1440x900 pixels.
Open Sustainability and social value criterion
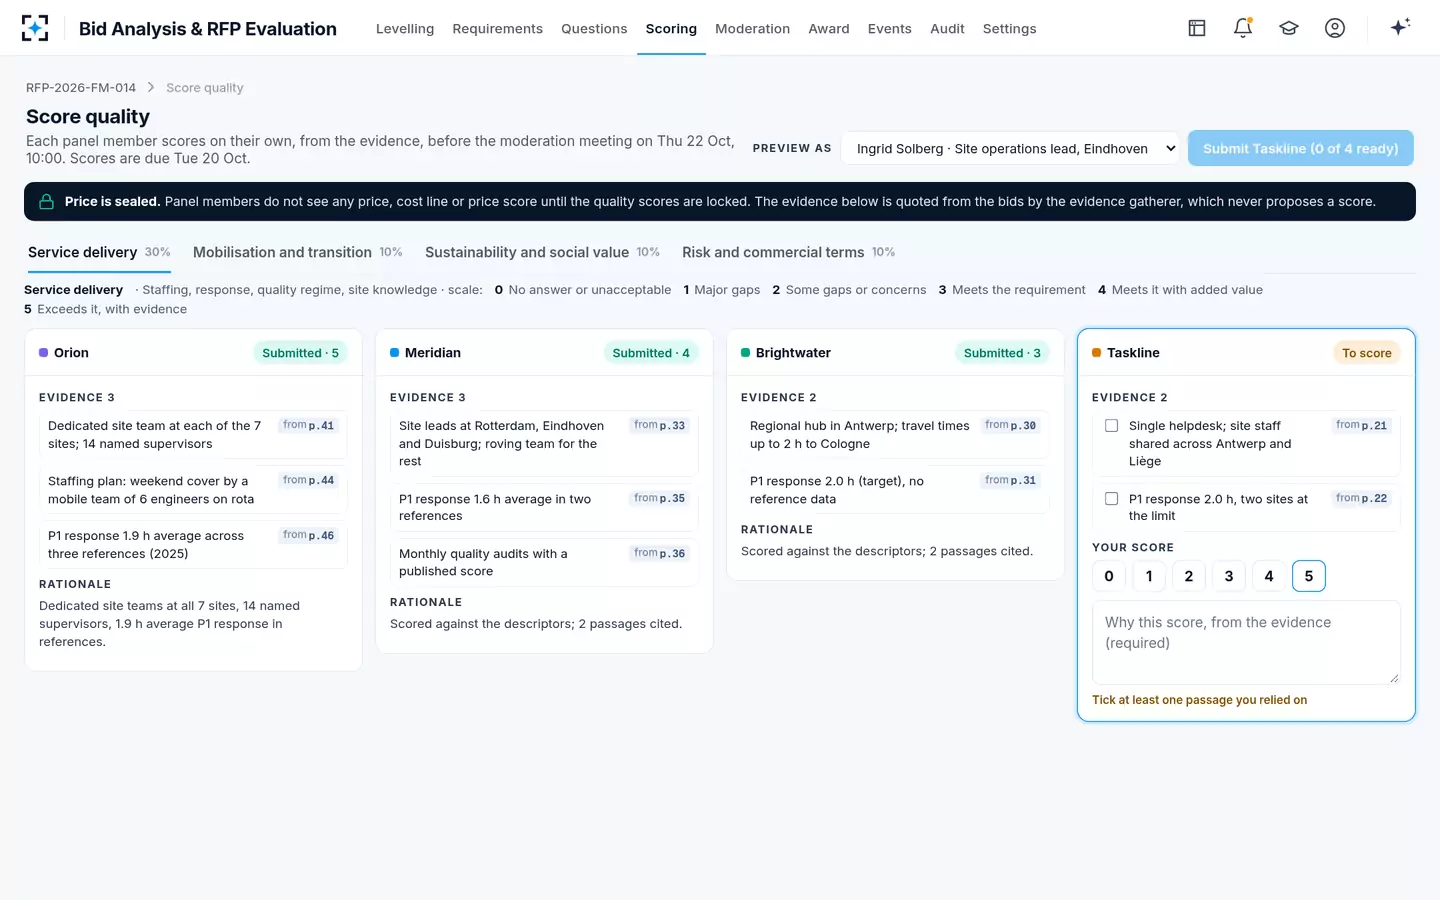pos(542,253)
